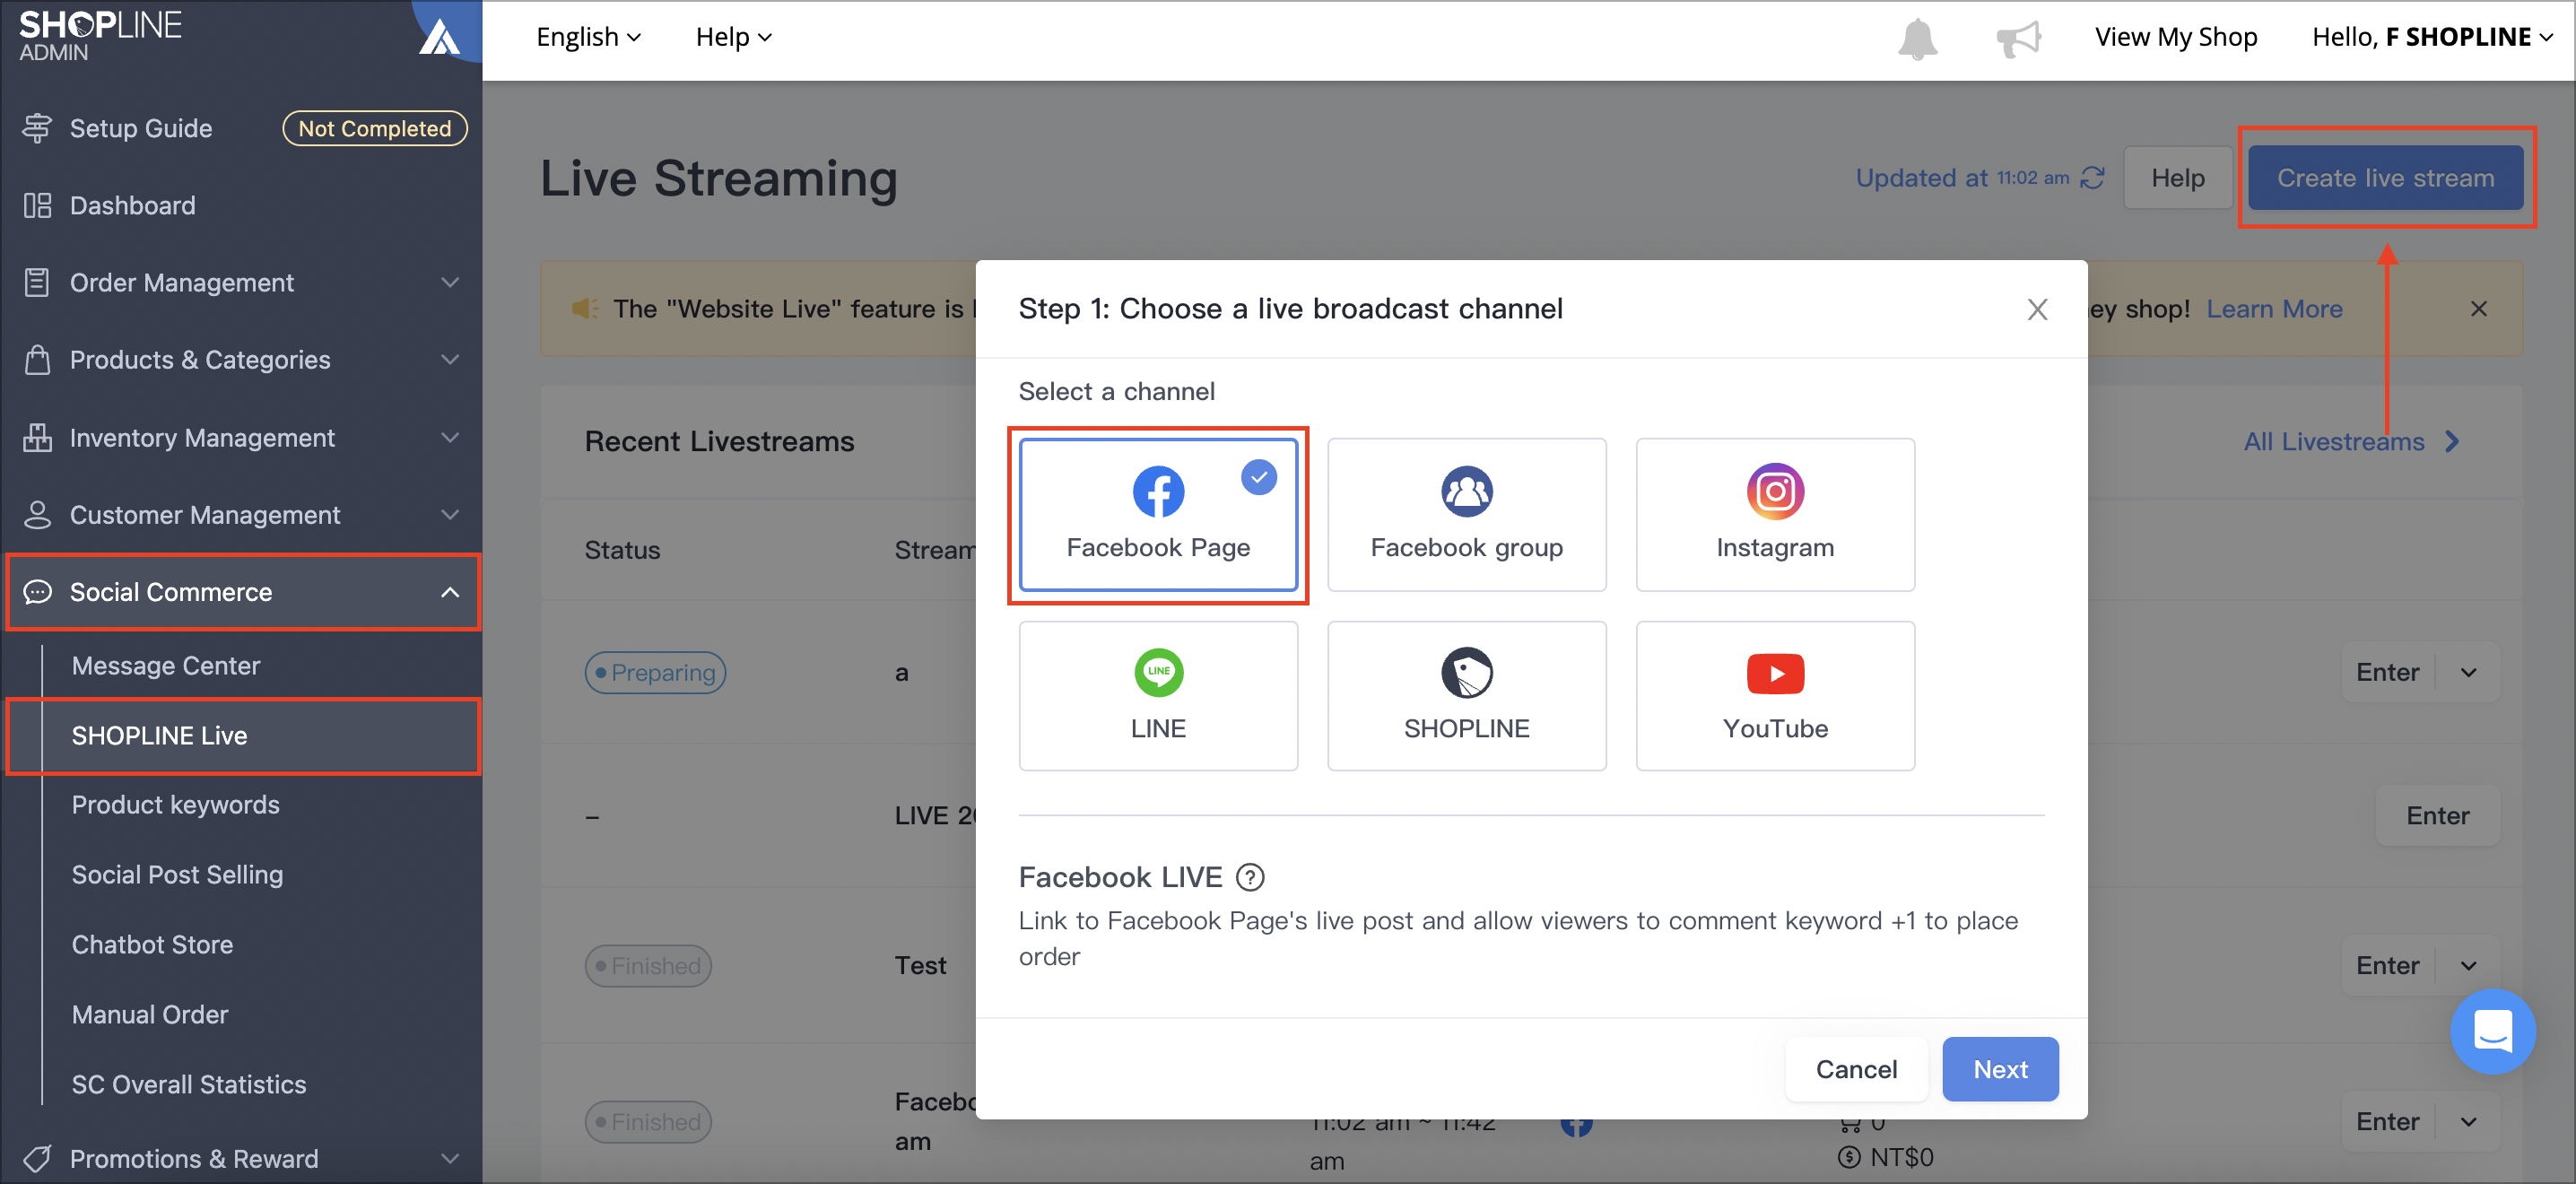
Task: Open SC Overall Statistics sidebar item
Action: (x=189, y=1084)
